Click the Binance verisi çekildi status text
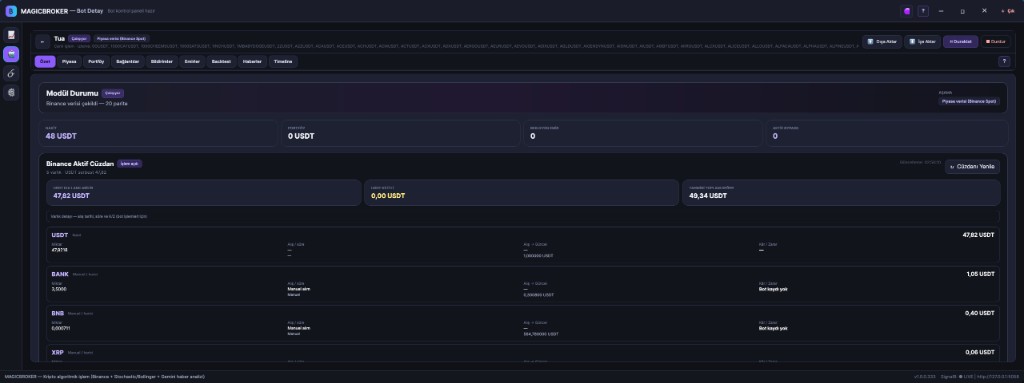The image size is (1024, 383). point(87,103)
